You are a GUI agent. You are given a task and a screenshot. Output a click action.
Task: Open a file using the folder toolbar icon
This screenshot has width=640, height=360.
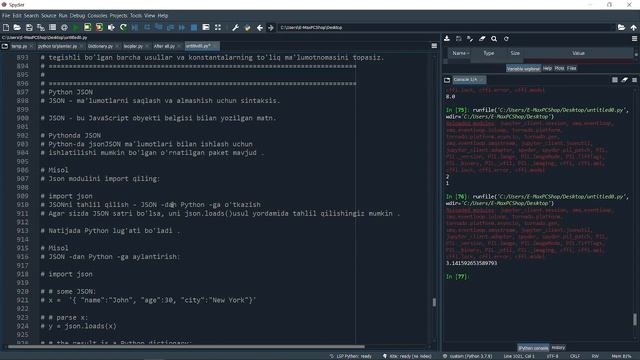point(17,27)
